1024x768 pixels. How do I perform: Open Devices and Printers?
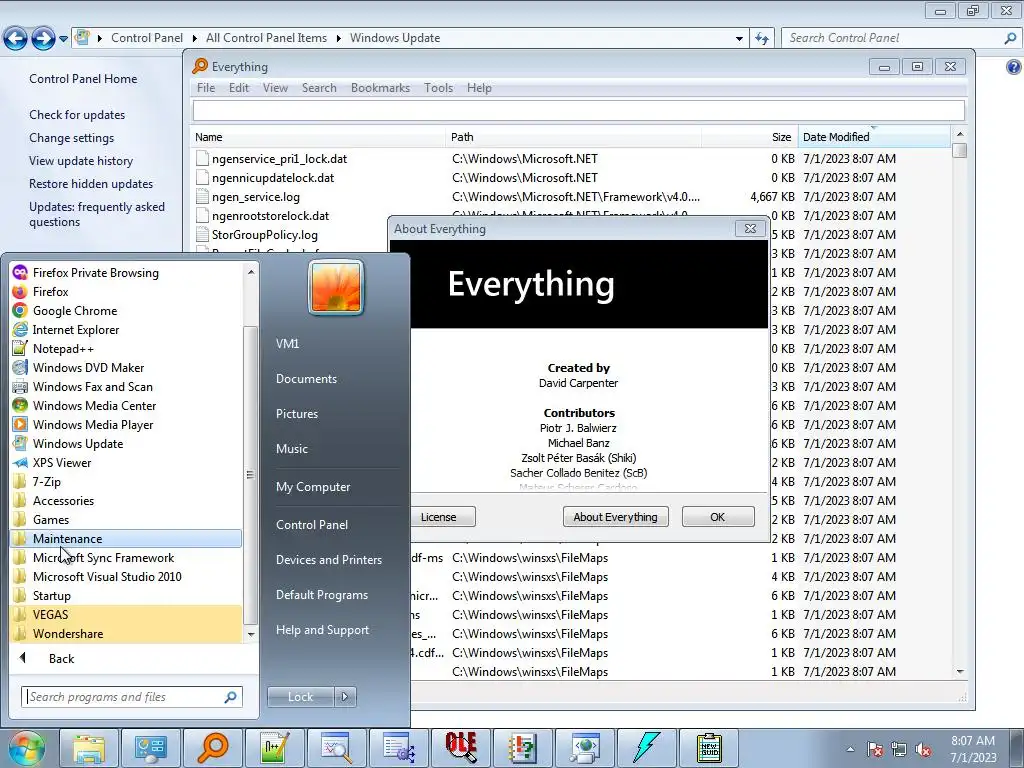click(328, 560)
